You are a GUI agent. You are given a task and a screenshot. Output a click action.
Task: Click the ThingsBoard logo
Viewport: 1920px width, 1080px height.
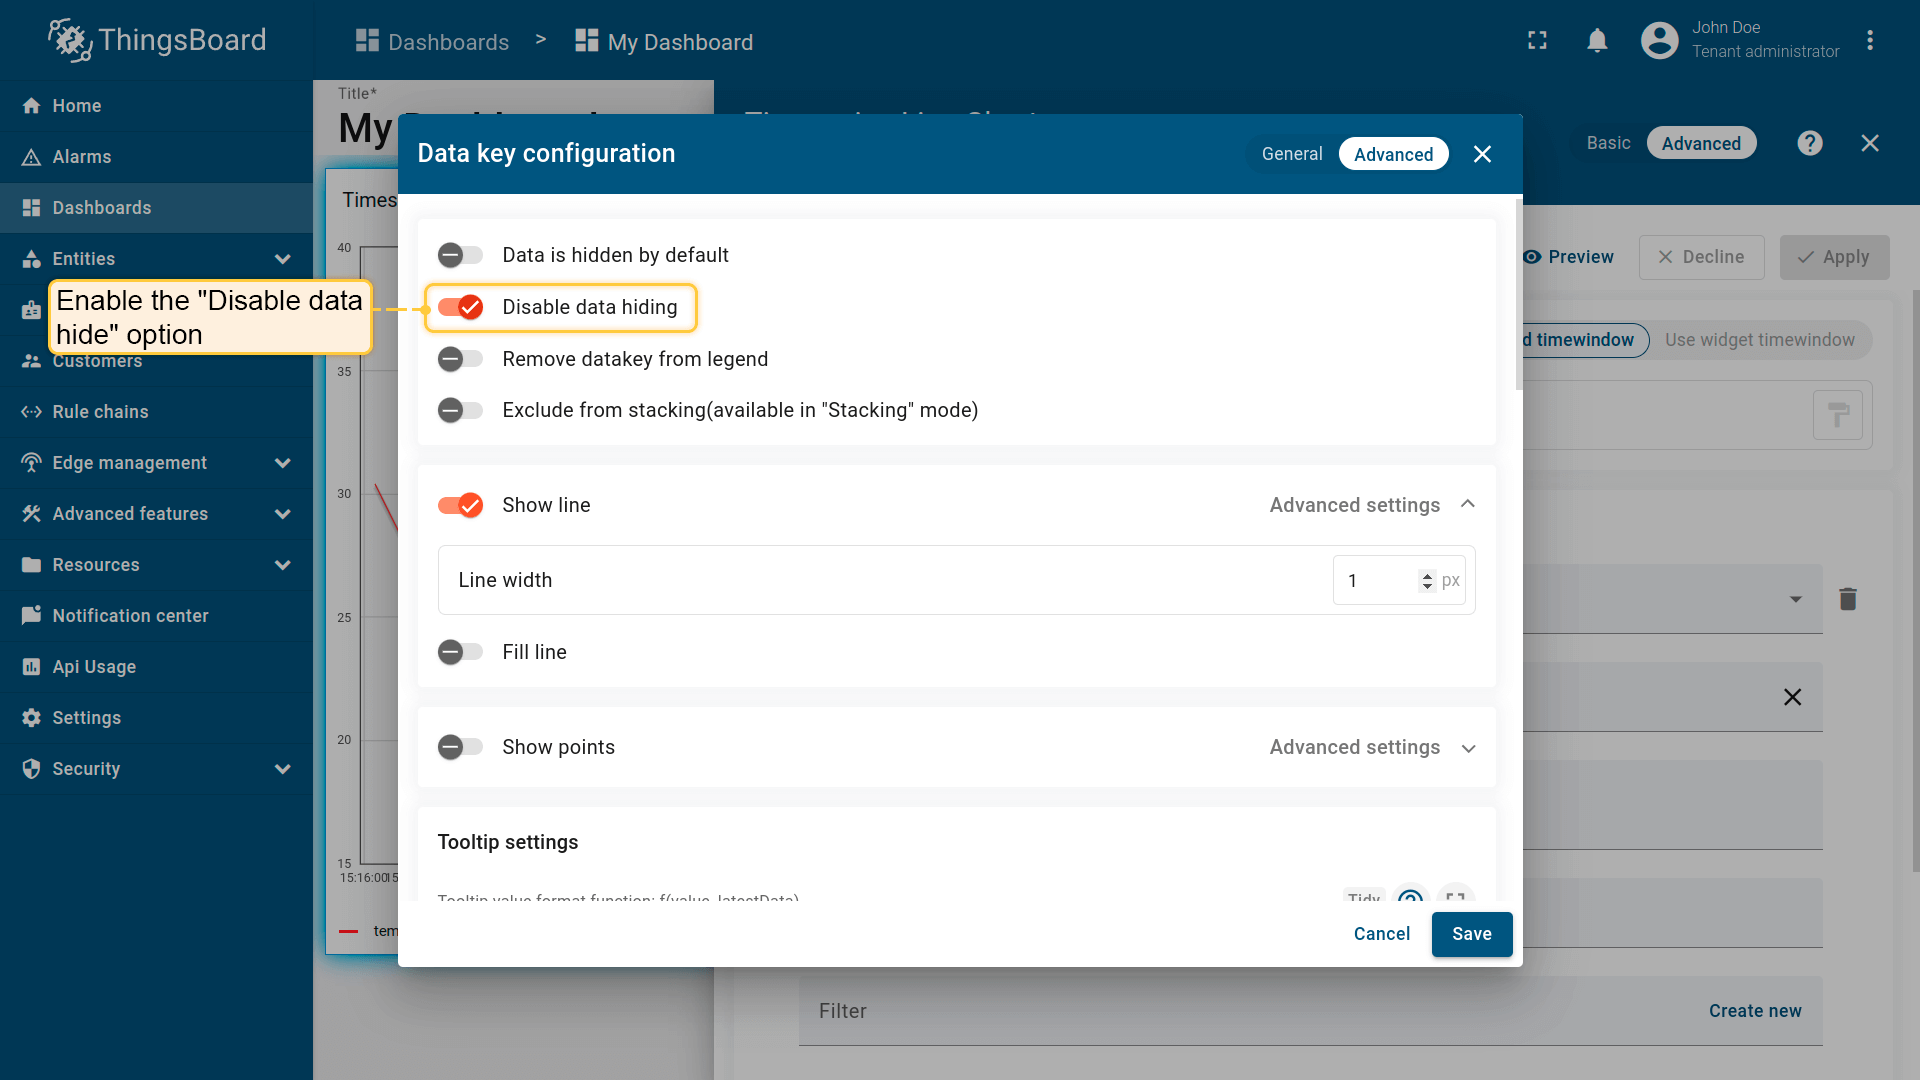[x=157, y=40]
